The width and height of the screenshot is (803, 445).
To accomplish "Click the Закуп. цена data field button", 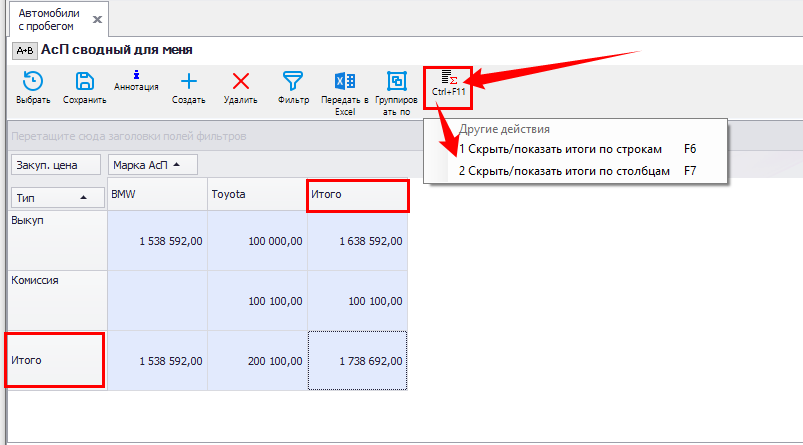I will point(56,165).
